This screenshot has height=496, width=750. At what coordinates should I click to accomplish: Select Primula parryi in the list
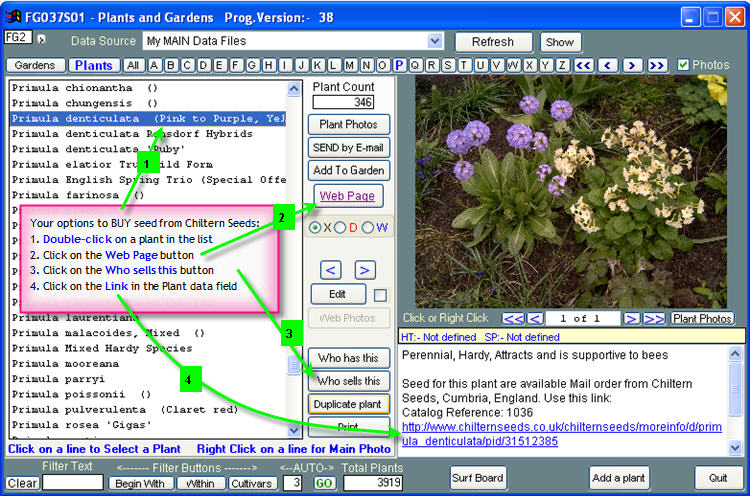148,379
